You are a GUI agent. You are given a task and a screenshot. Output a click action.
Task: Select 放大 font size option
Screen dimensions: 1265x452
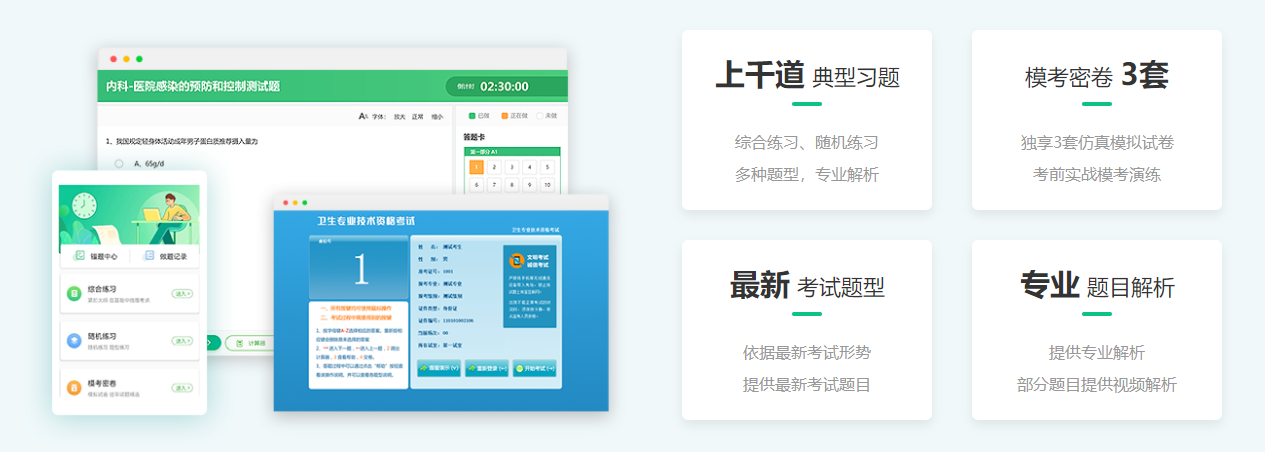400,117
